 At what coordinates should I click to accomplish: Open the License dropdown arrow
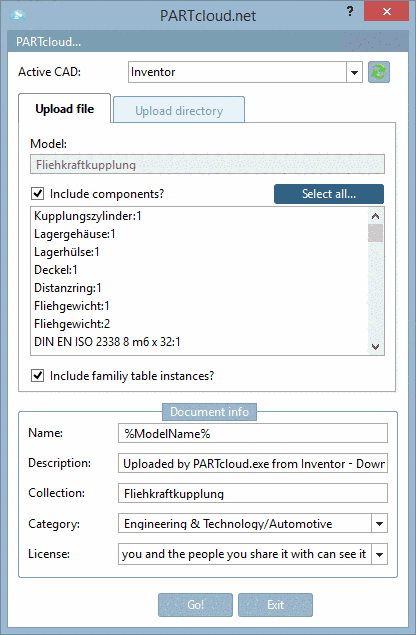click(x=380, y=554)
